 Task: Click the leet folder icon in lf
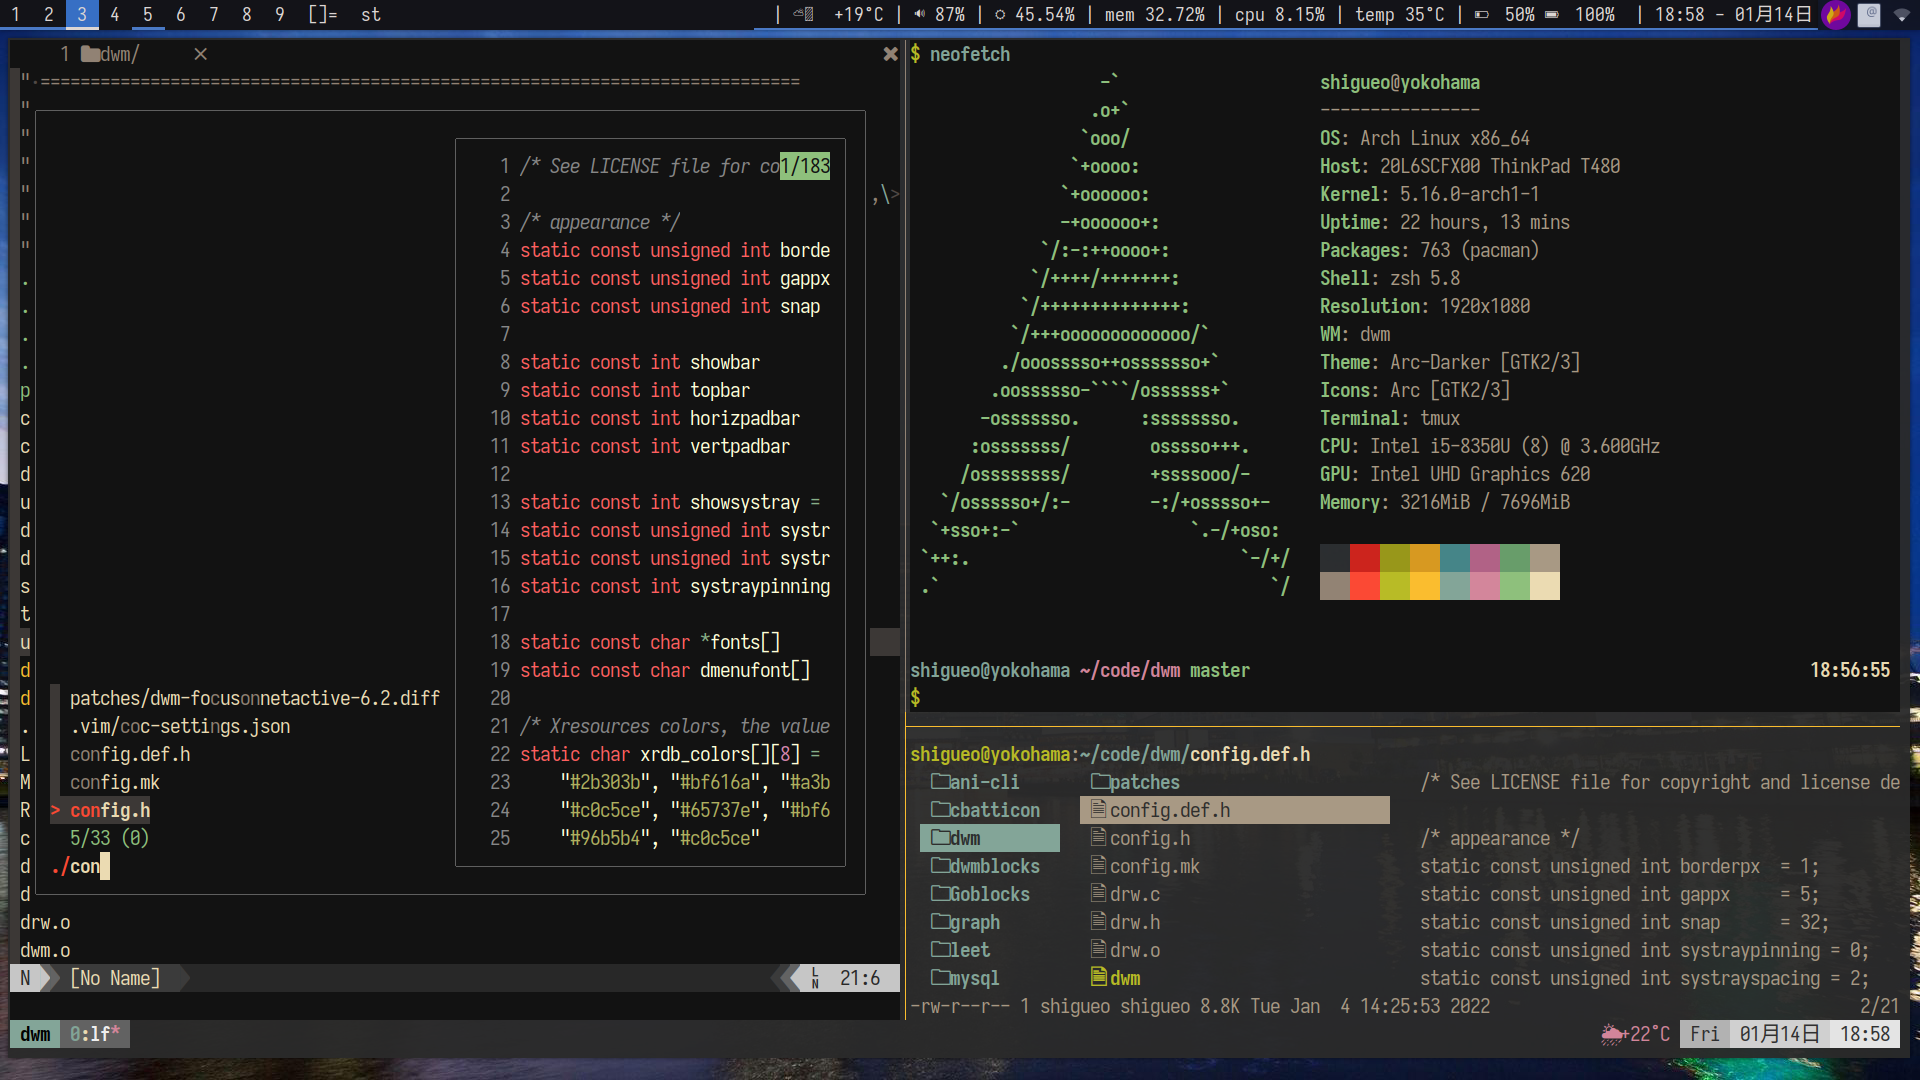click(940, 950)
